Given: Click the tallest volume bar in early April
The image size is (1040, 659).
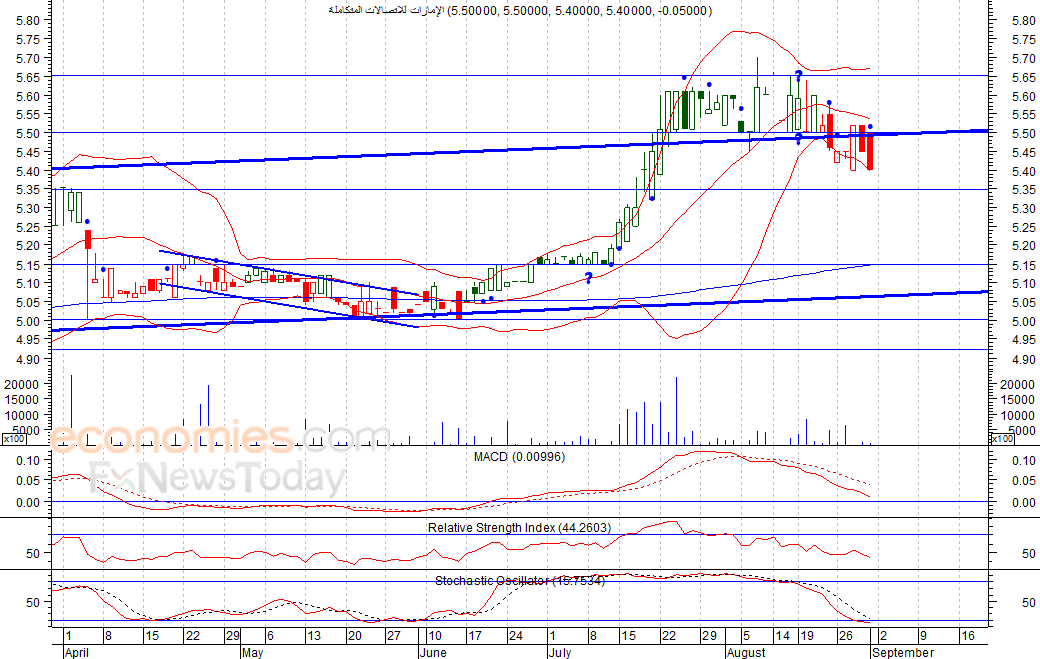Looking at the screenshot, I should click(x=72, y=410).
